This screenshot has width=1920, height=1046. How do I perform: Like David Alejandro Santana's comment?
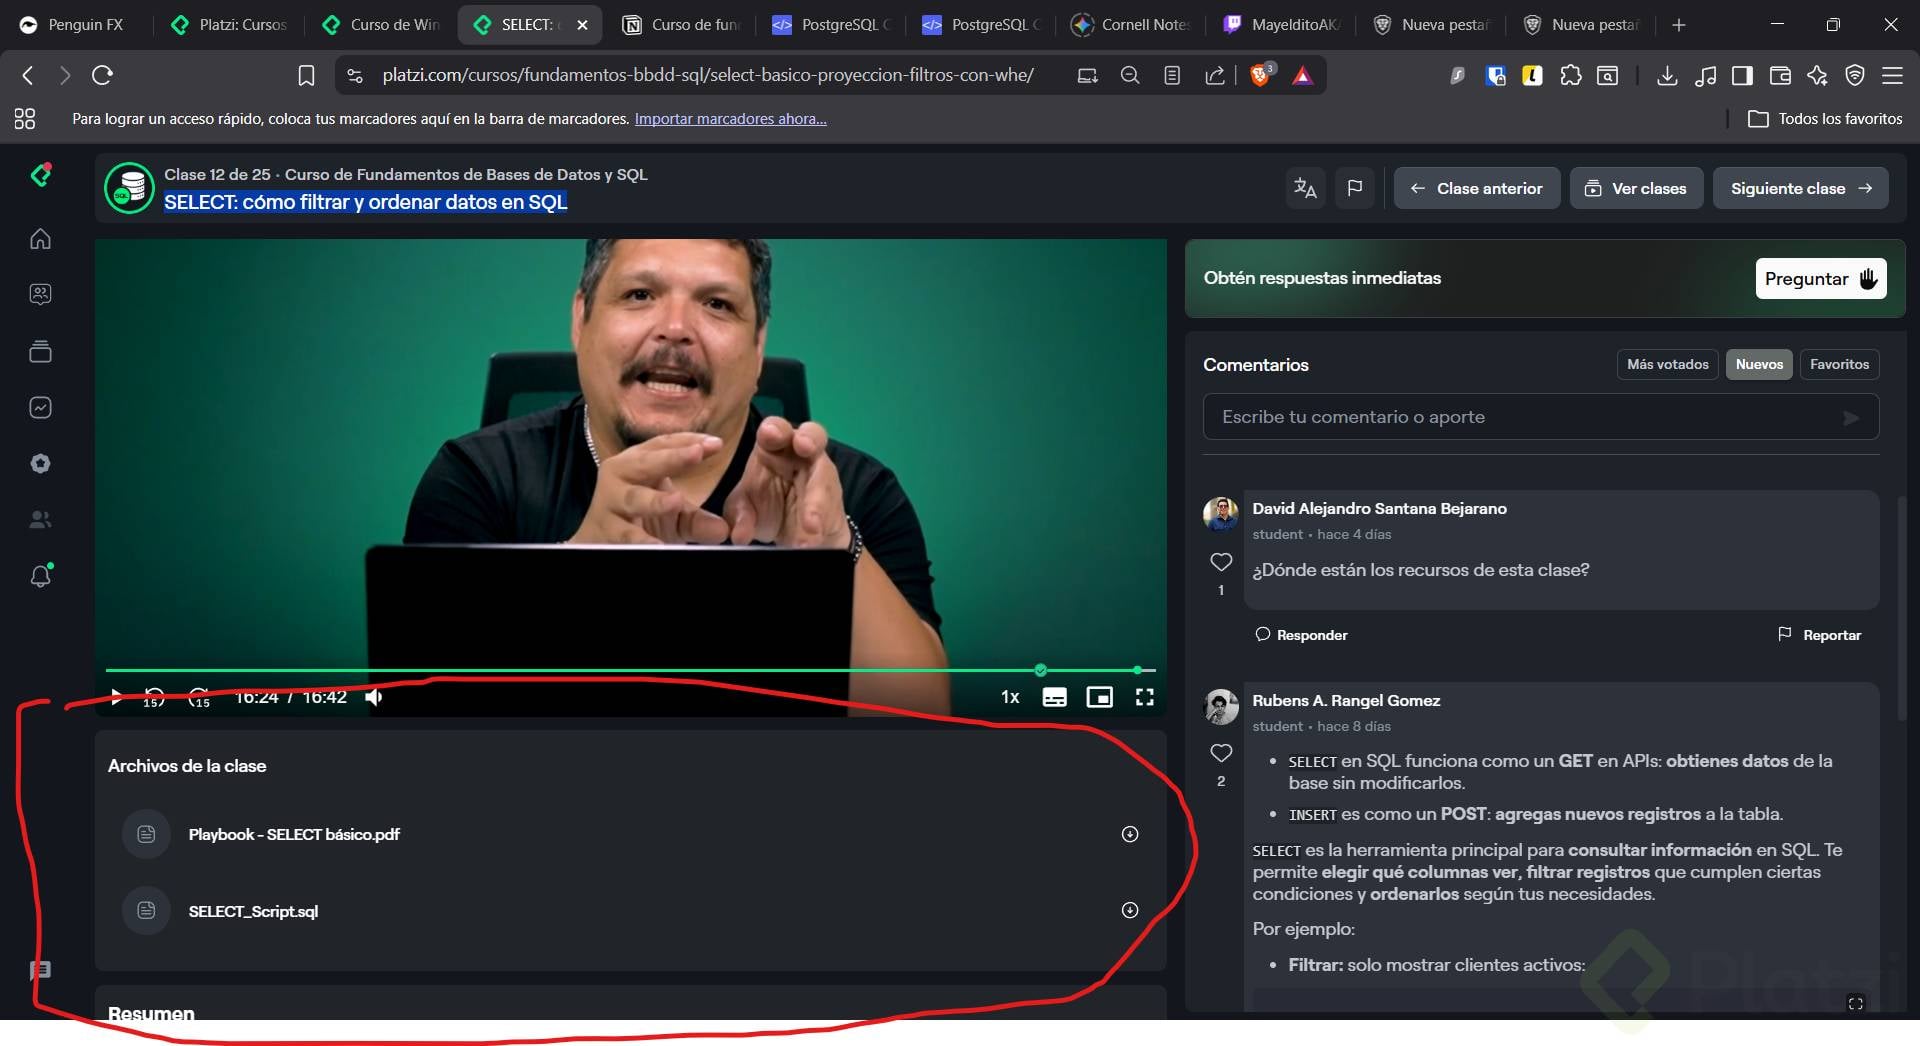pos(1221,562)
